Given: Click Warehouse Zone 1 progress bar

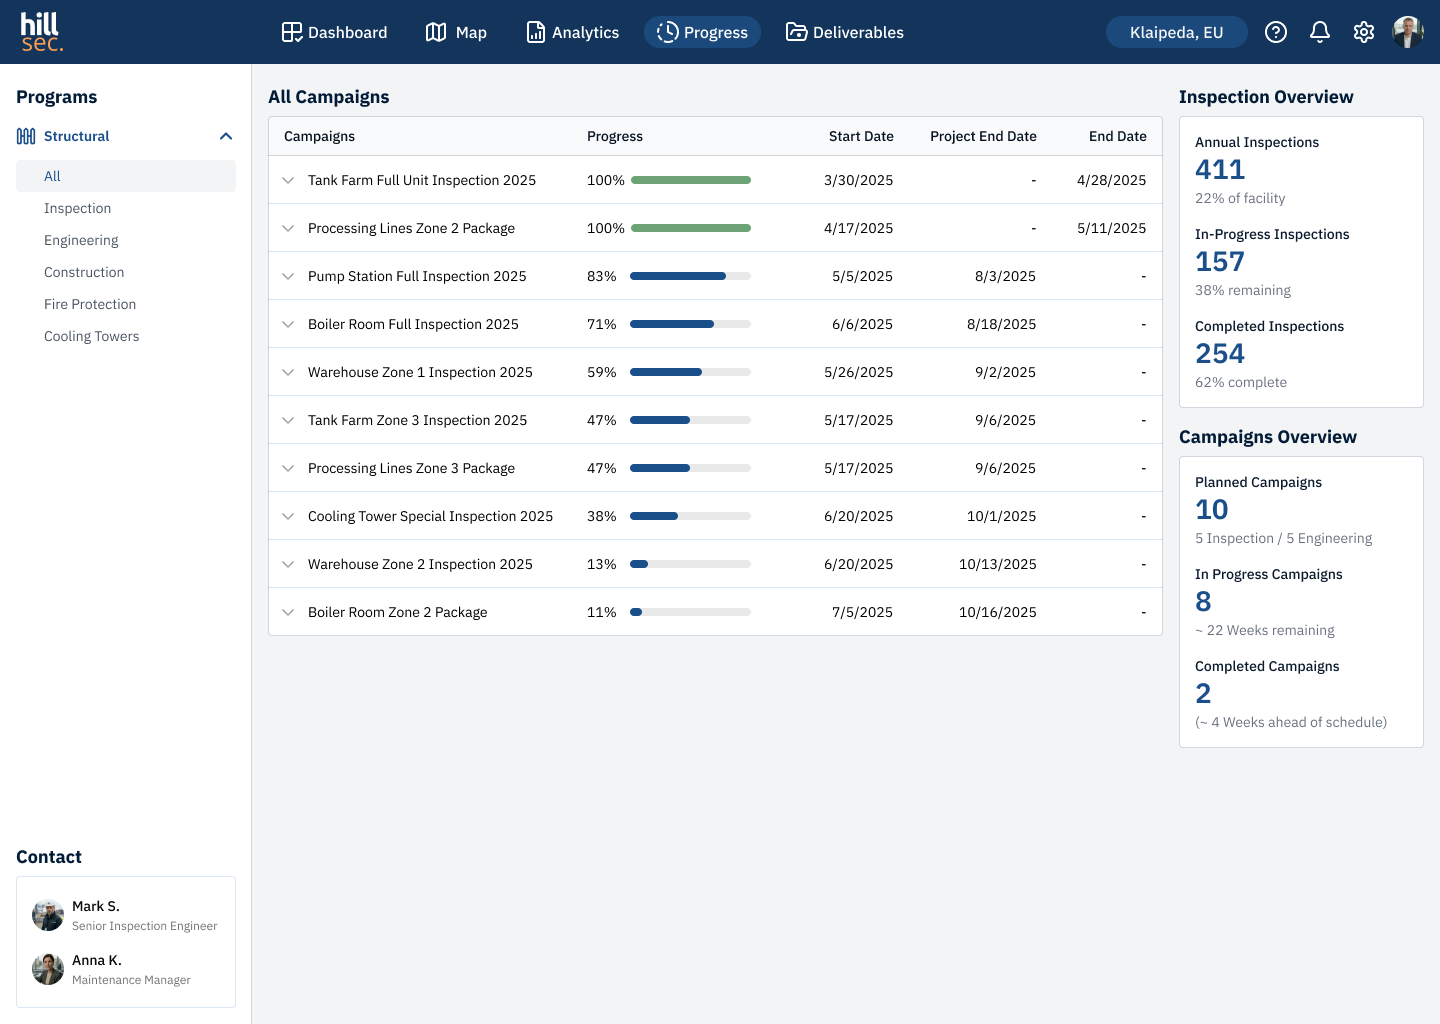Looking at the screenshot, I should [690, 372].
